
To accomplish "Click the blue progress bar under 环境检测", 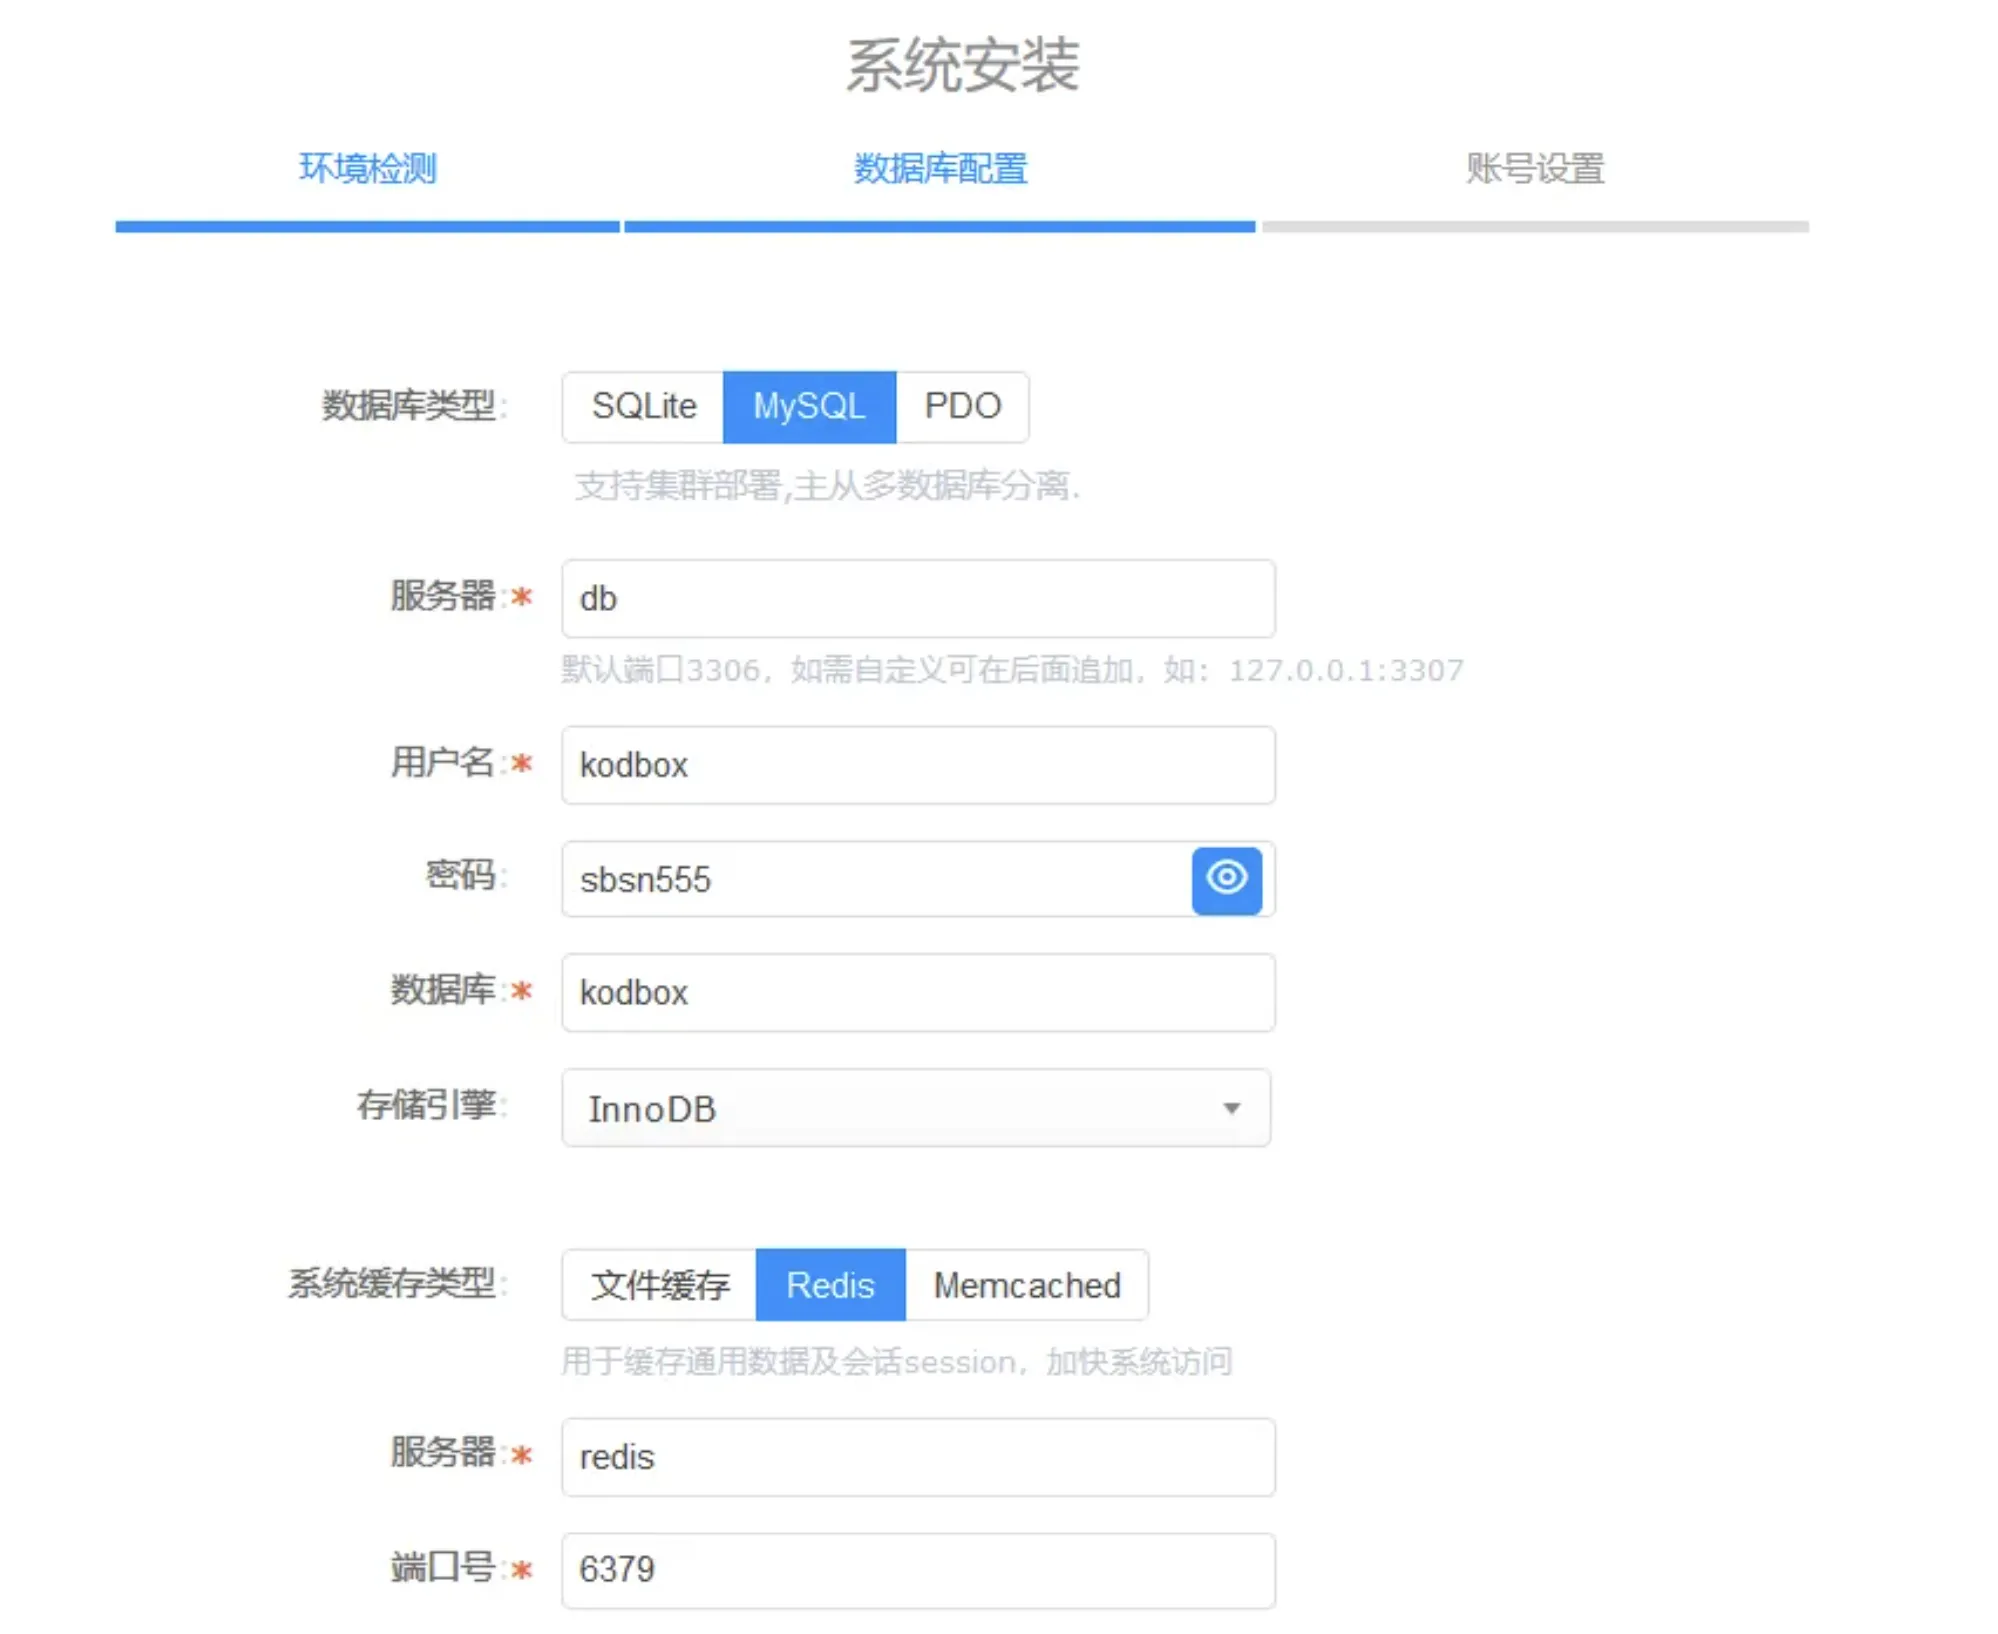I will 367,227.
